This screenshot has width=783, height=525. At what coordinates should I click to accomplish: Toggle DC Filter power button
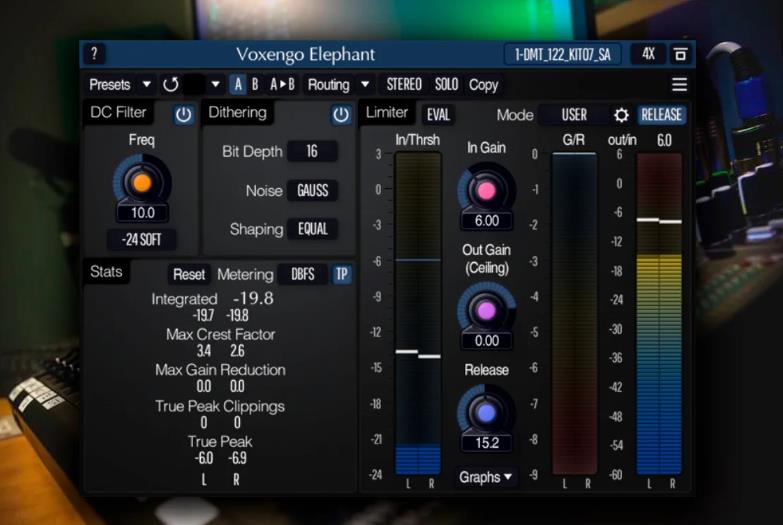coord(183,115)
